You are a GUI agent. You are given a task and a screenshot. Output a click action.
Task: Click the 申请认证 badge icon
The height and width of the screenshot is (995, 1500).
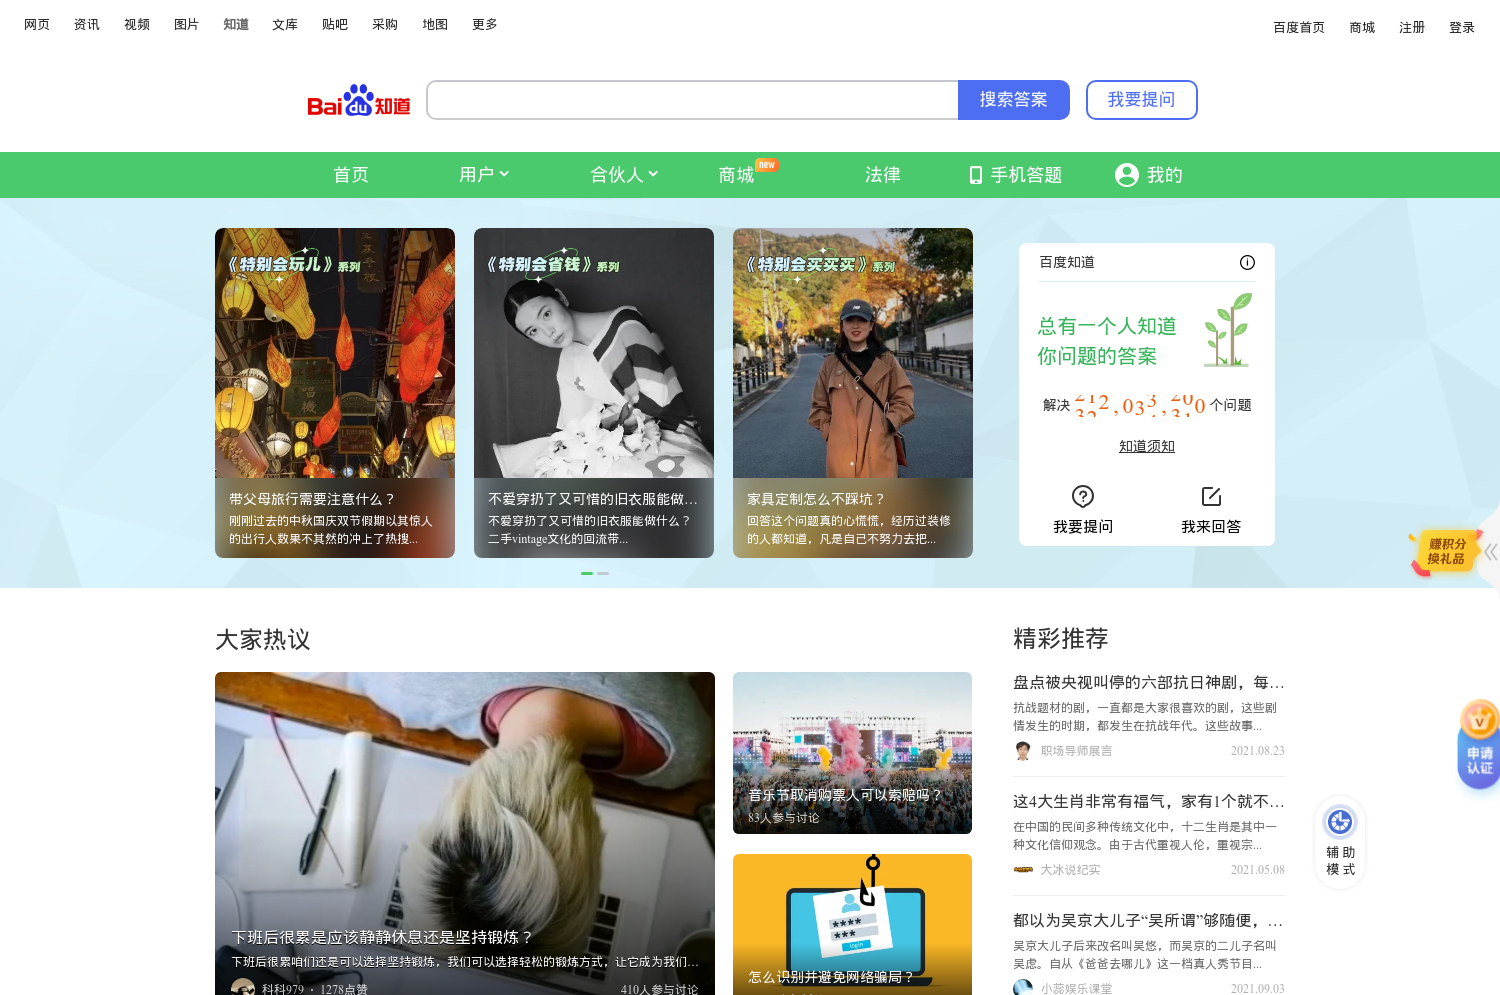1479,744
